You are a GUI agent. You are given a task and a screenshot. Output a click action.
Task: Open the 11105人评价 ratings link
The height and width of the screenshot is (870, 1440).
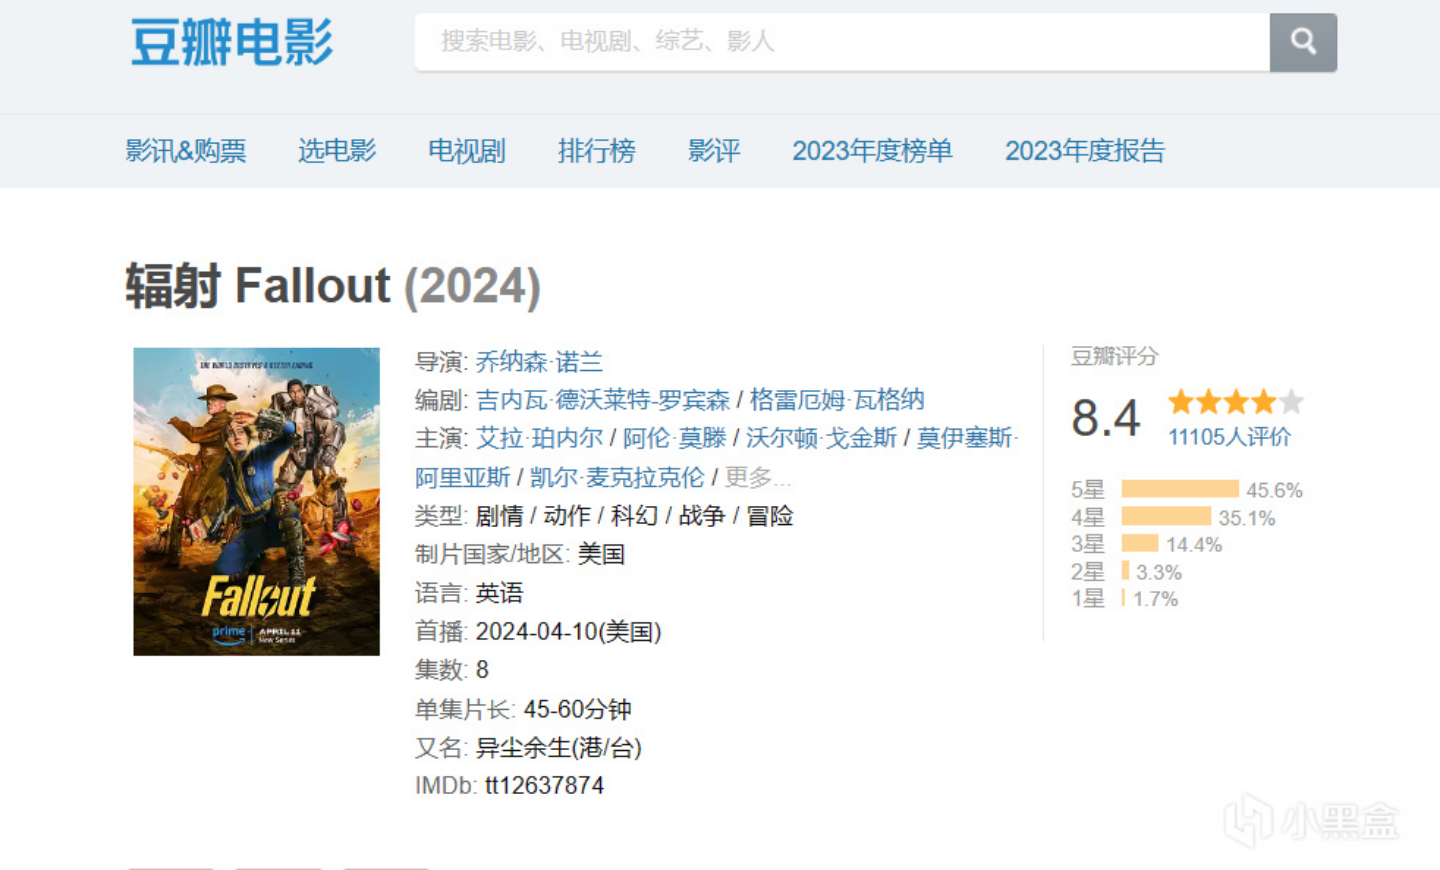1230,437
